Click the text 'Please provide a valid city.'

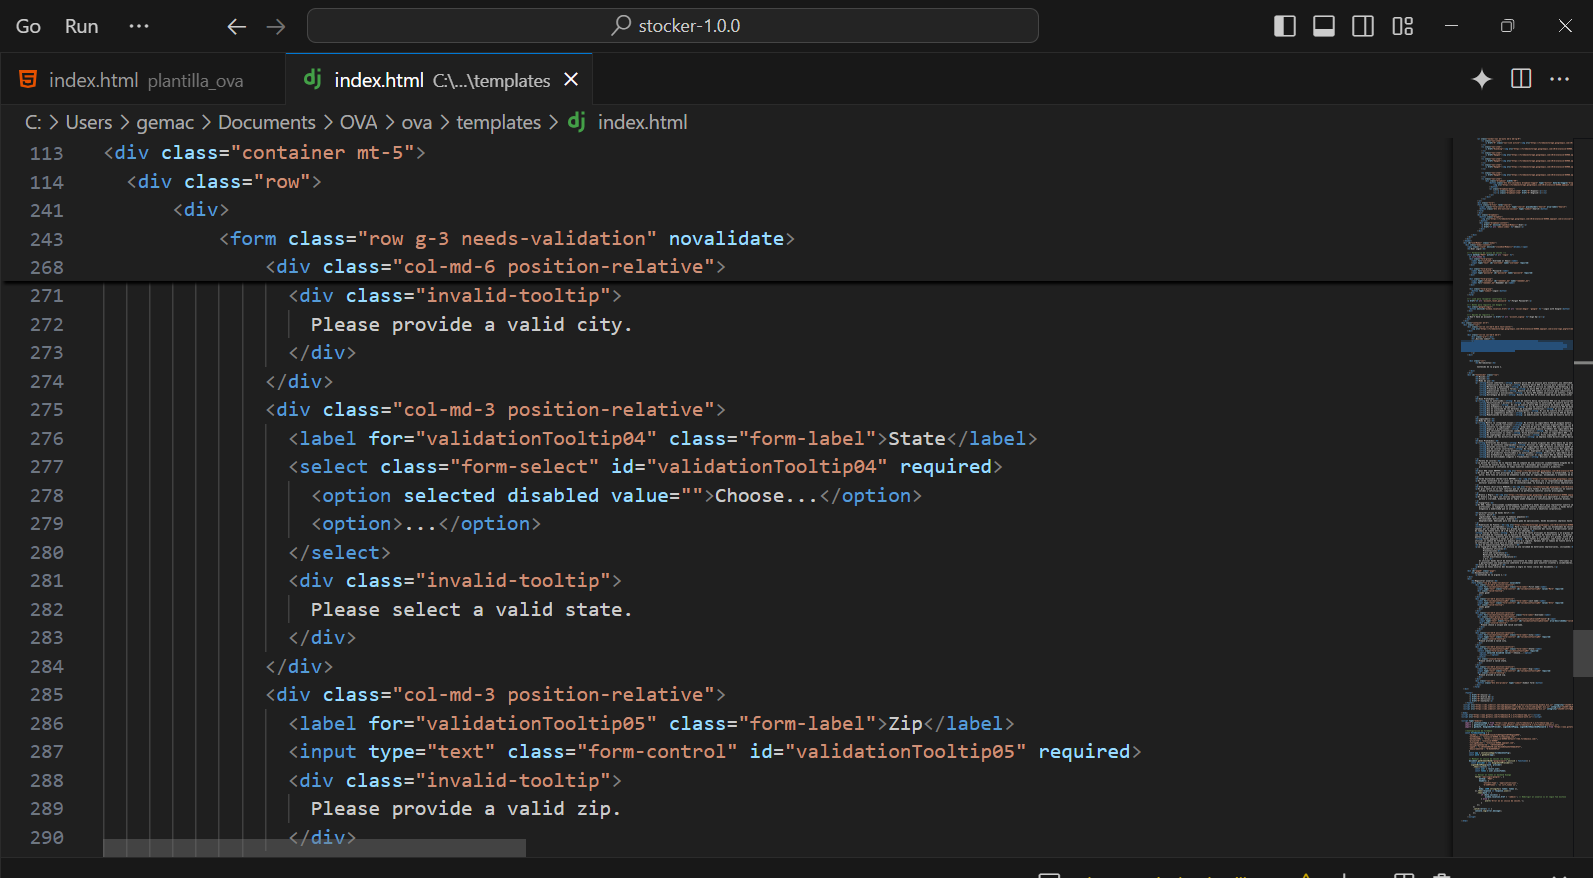pyautogui.click(x=471, y=325)
